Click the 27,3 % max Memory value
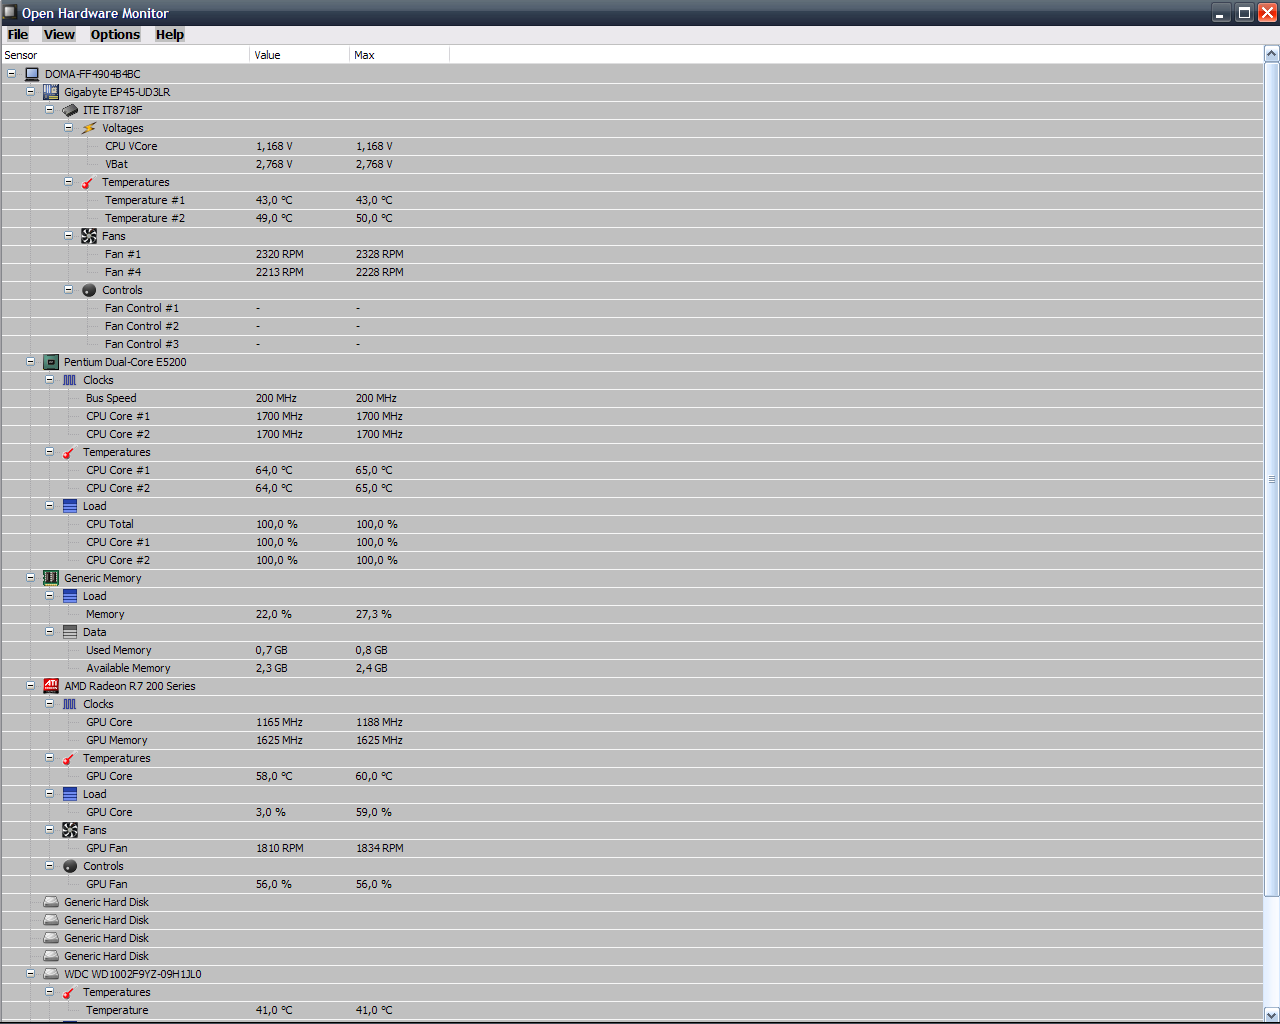The height and width of the screenshot is (1024, 1280). tap(374, 614)
